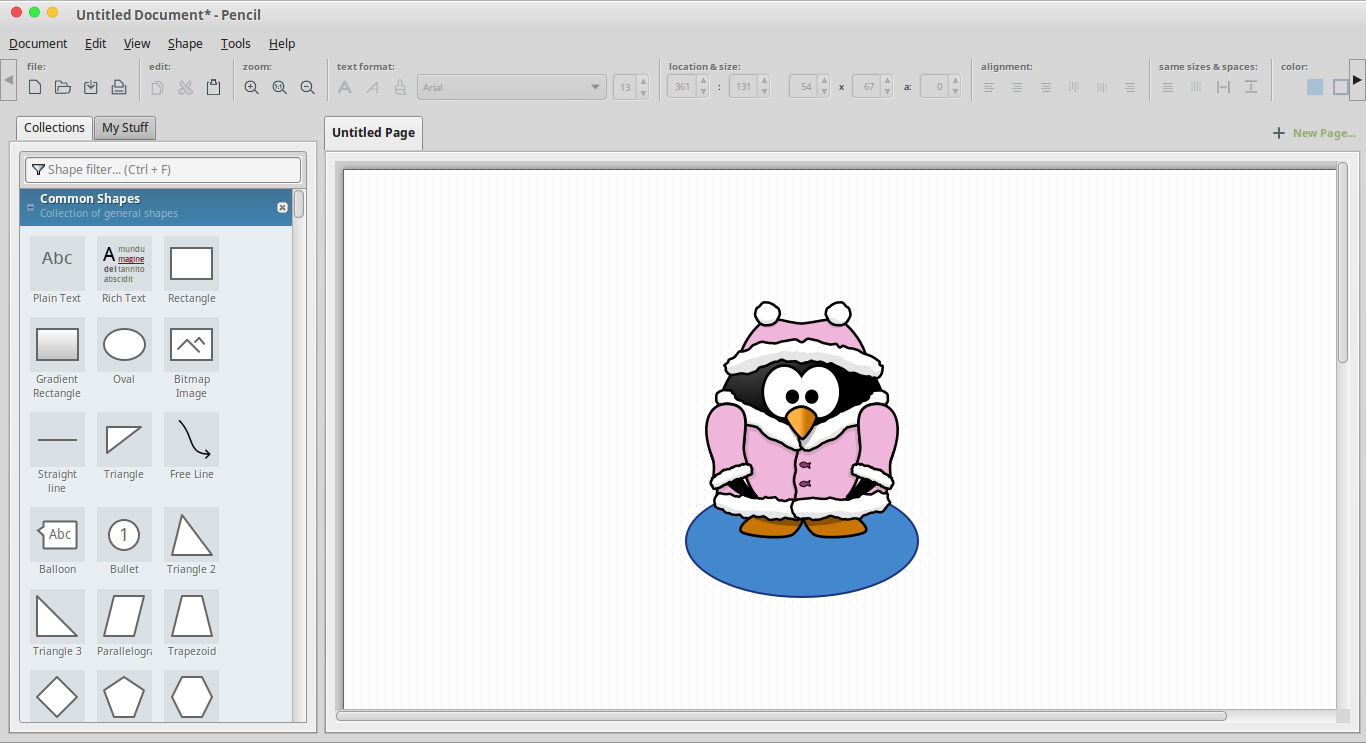This screenshot has height=743, width=1366.
Task: Open the View menu
Action: coord(137,44)
